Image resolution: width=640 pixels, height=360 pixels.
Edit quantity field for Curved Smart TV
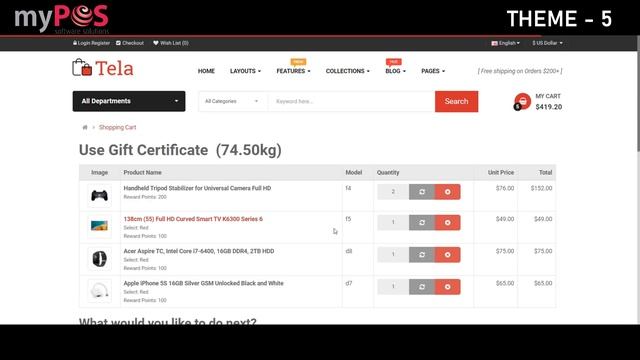click(393, 222)
